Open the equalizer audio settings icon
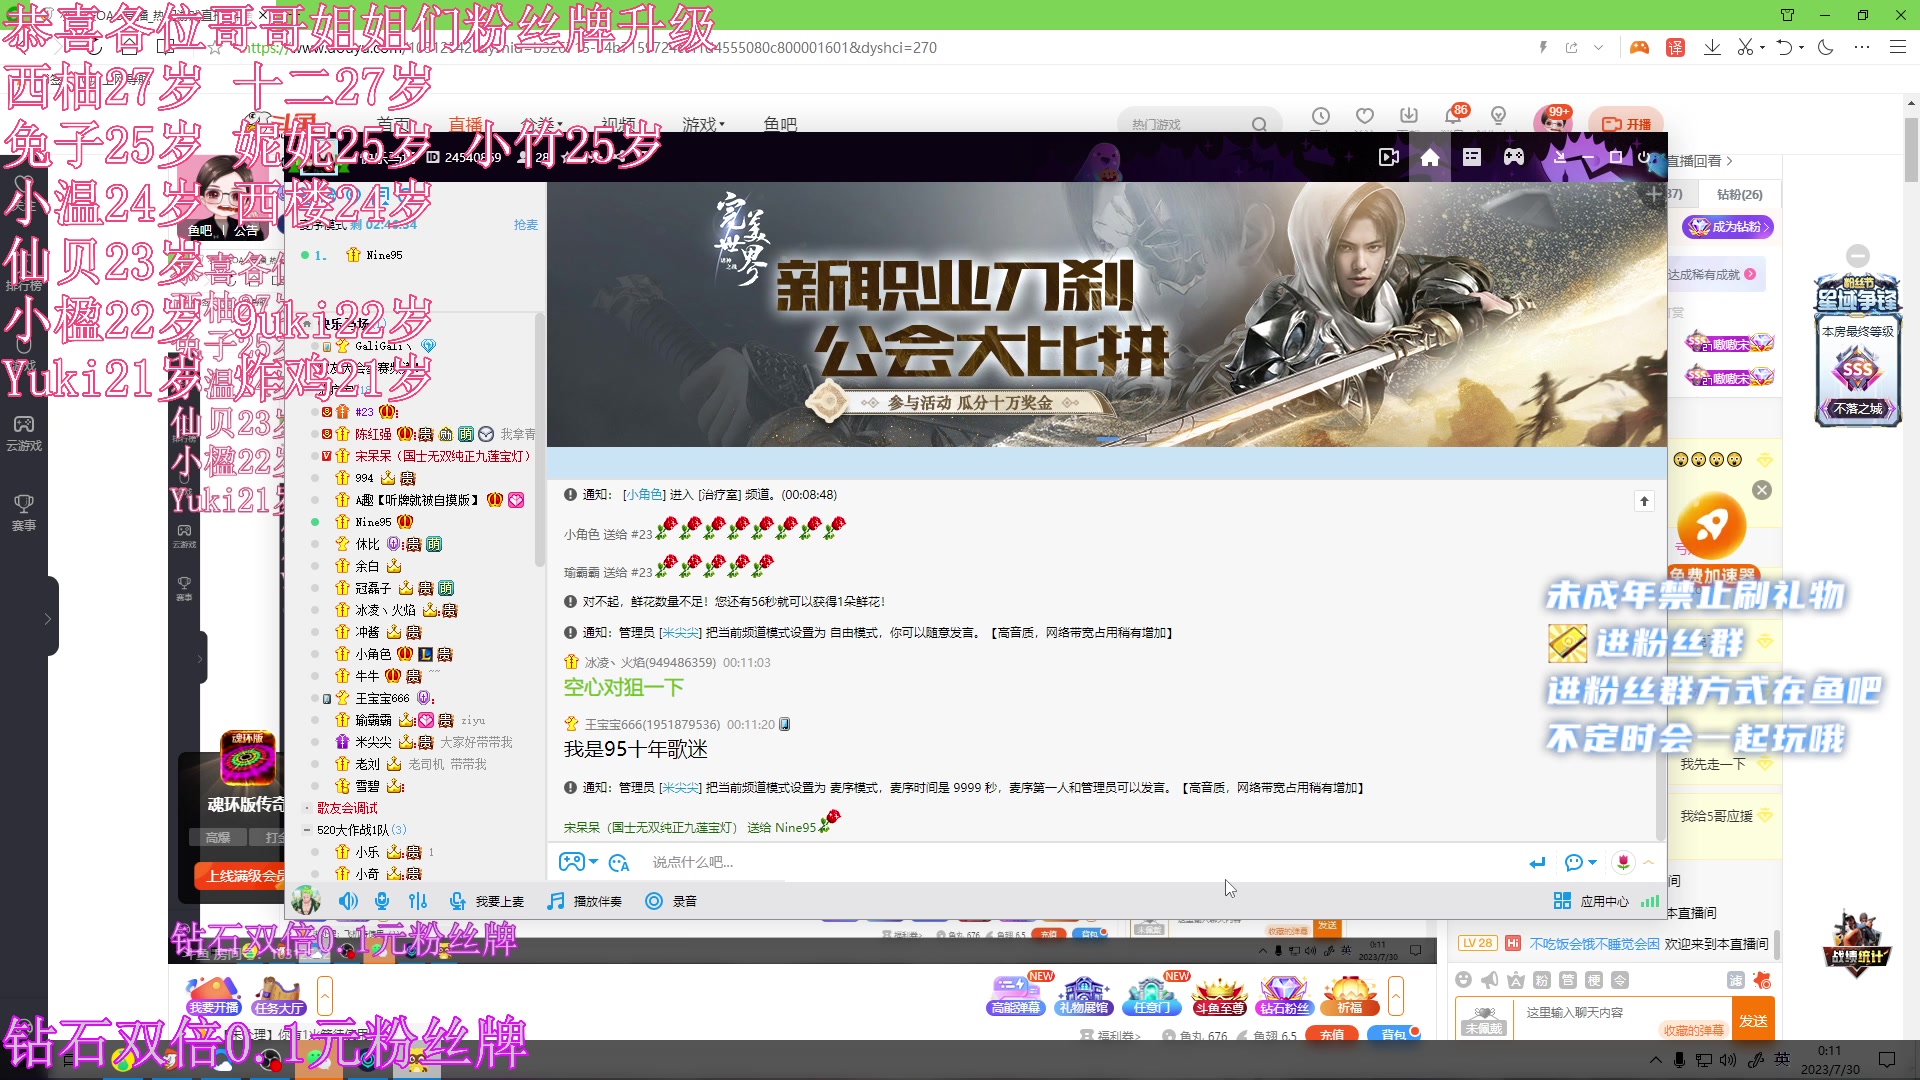Image resolution: width=1920 pixels, height=1080 pixels. [x=418, y=901]
